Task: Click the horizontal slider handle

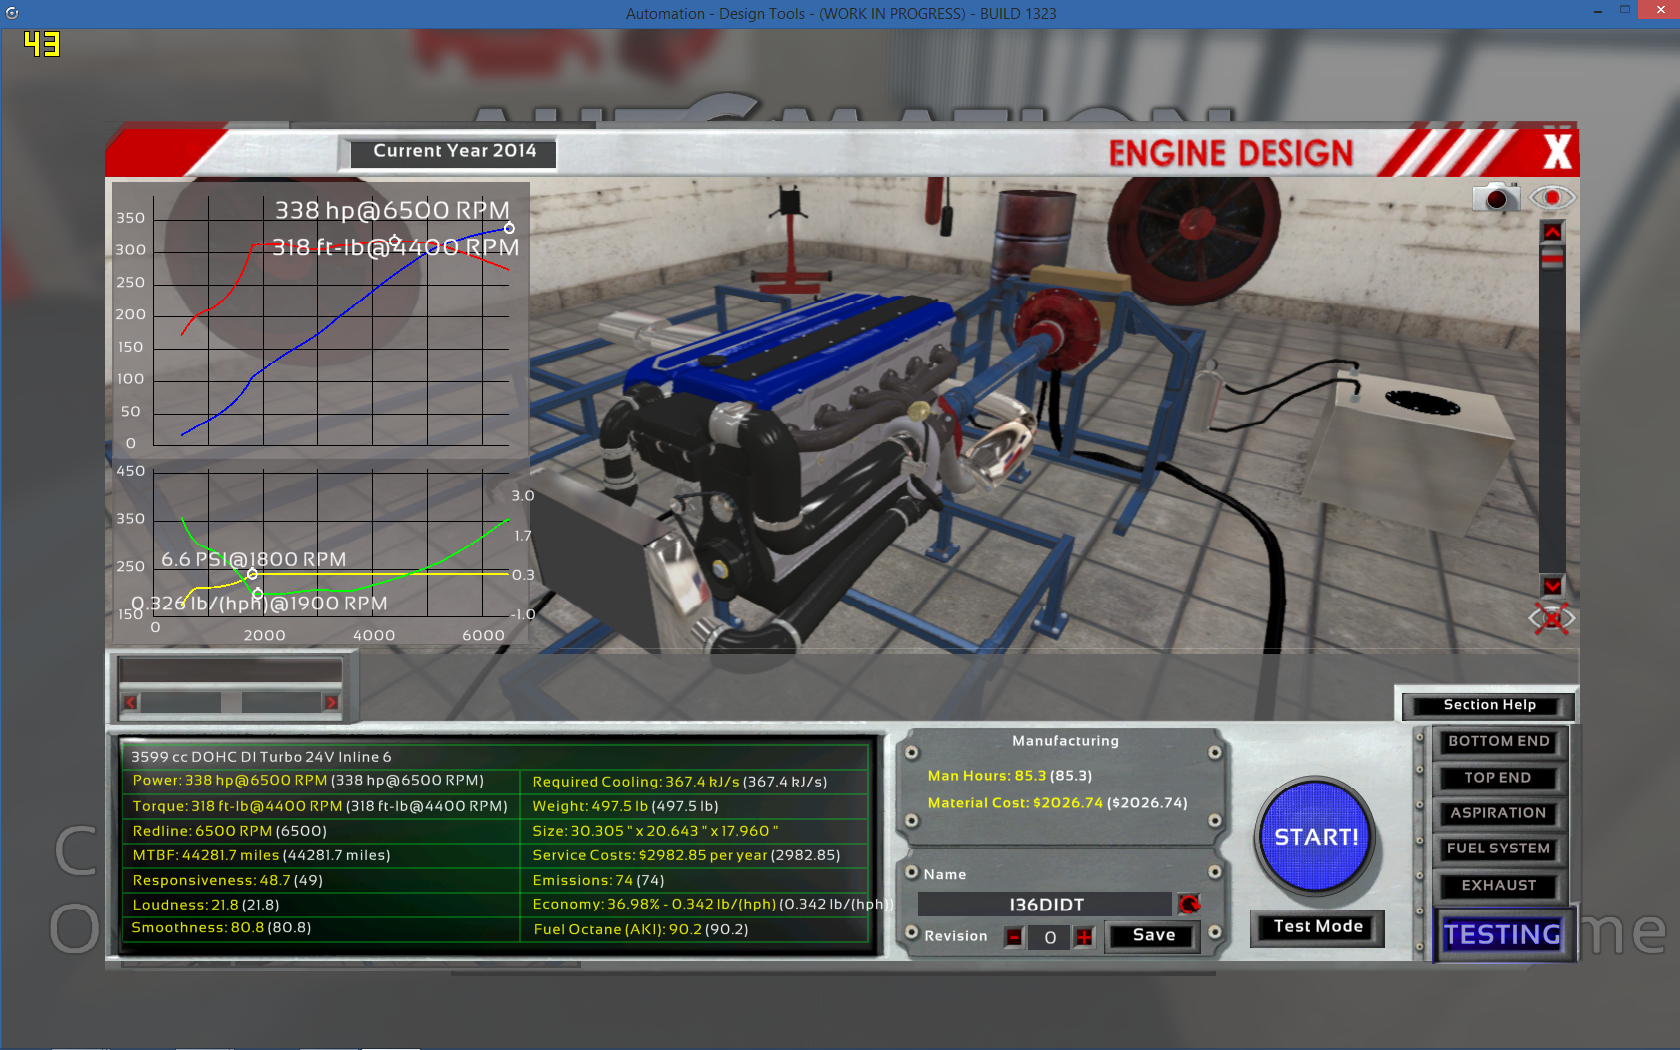Action: pyautogui.click(x=231, y=702)
